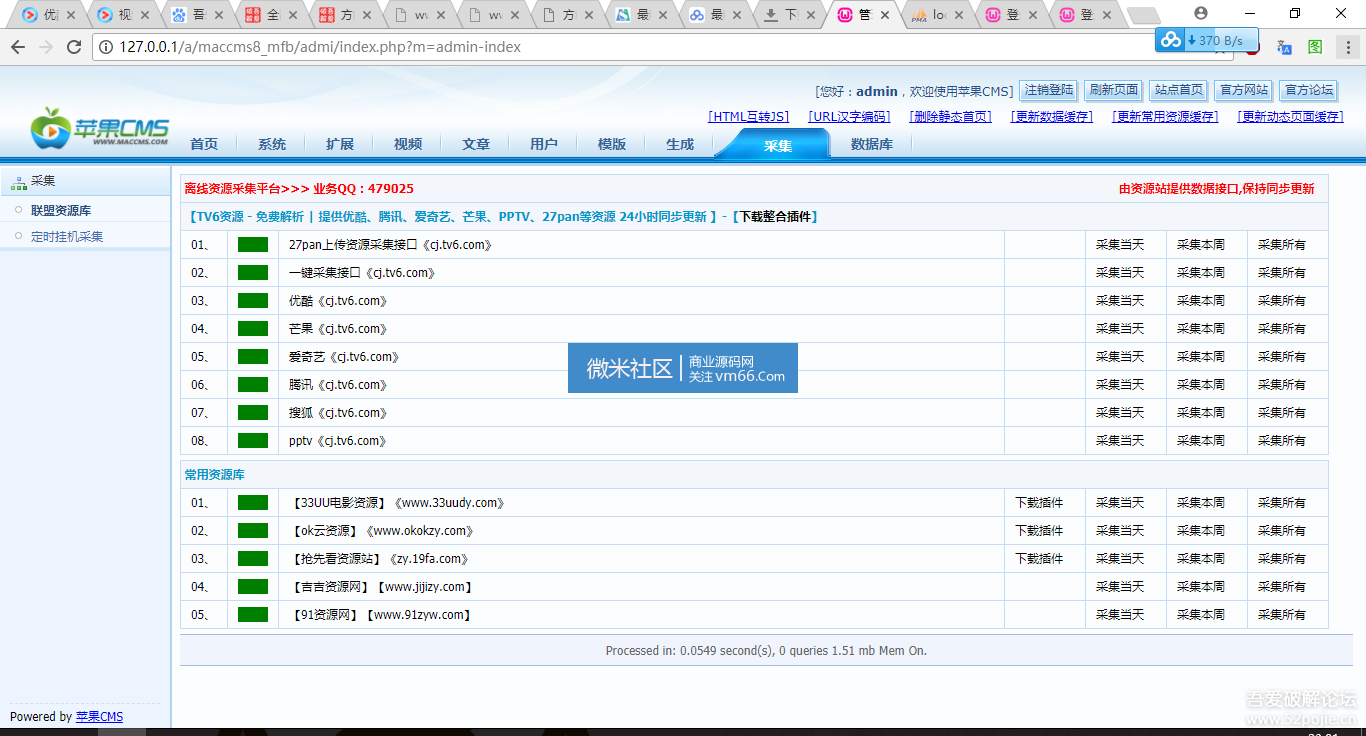Select 定时挂机采集 in the sidebar

pyautogui.click(x=67, y=237)
